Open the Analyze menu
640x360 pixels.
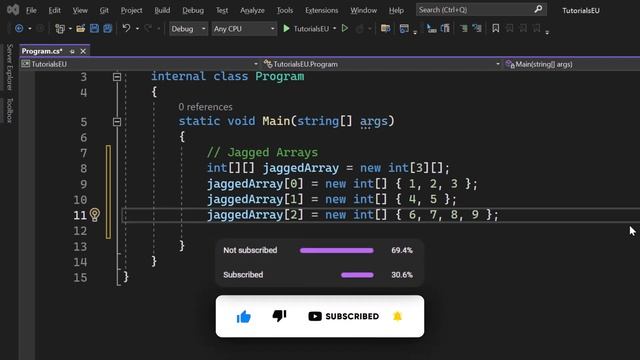click(252, 10)
